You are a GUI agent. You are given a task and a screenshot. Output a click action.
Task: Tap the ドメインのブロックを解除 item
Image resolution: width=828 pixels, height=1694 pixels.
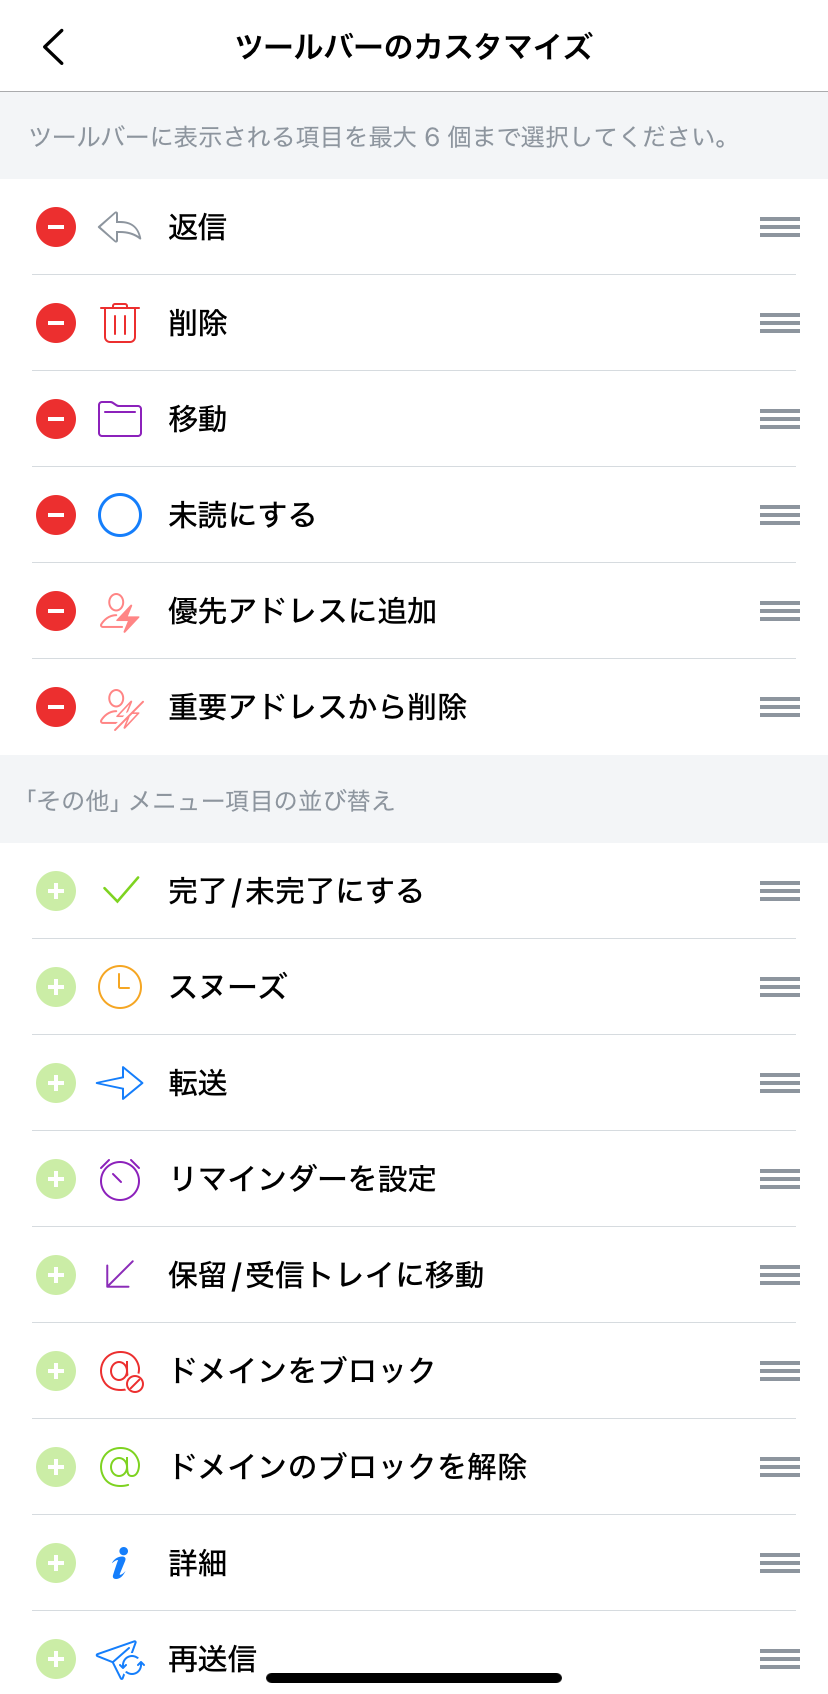pyautogui.click(x=347, y=1467)
